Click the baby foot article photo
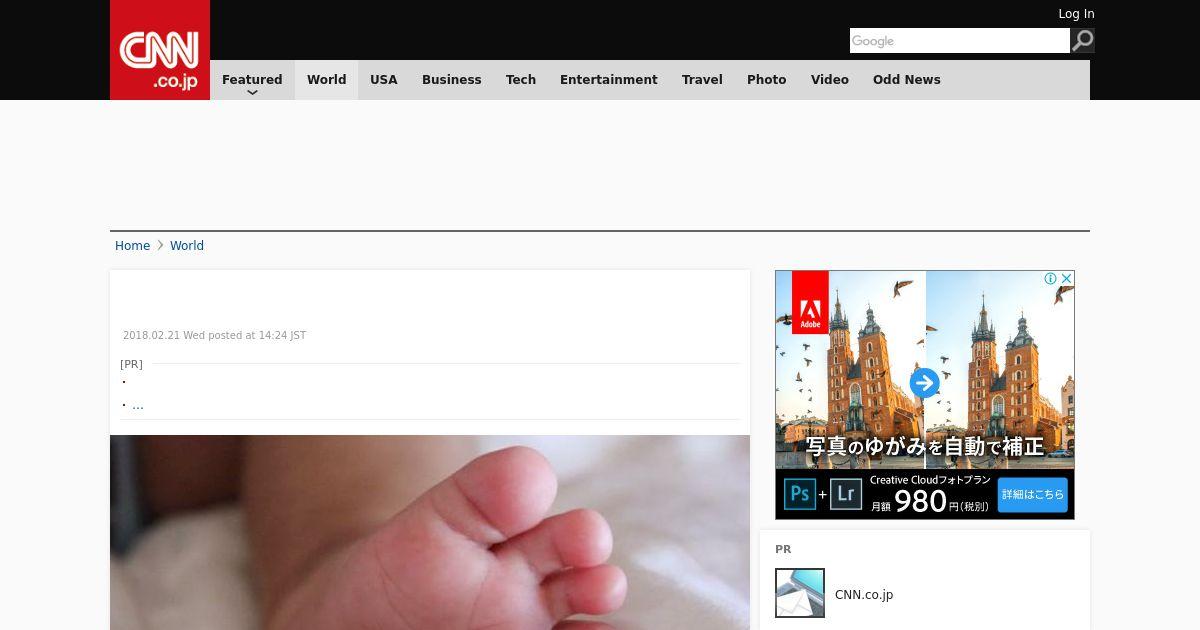 click(430, 532)
